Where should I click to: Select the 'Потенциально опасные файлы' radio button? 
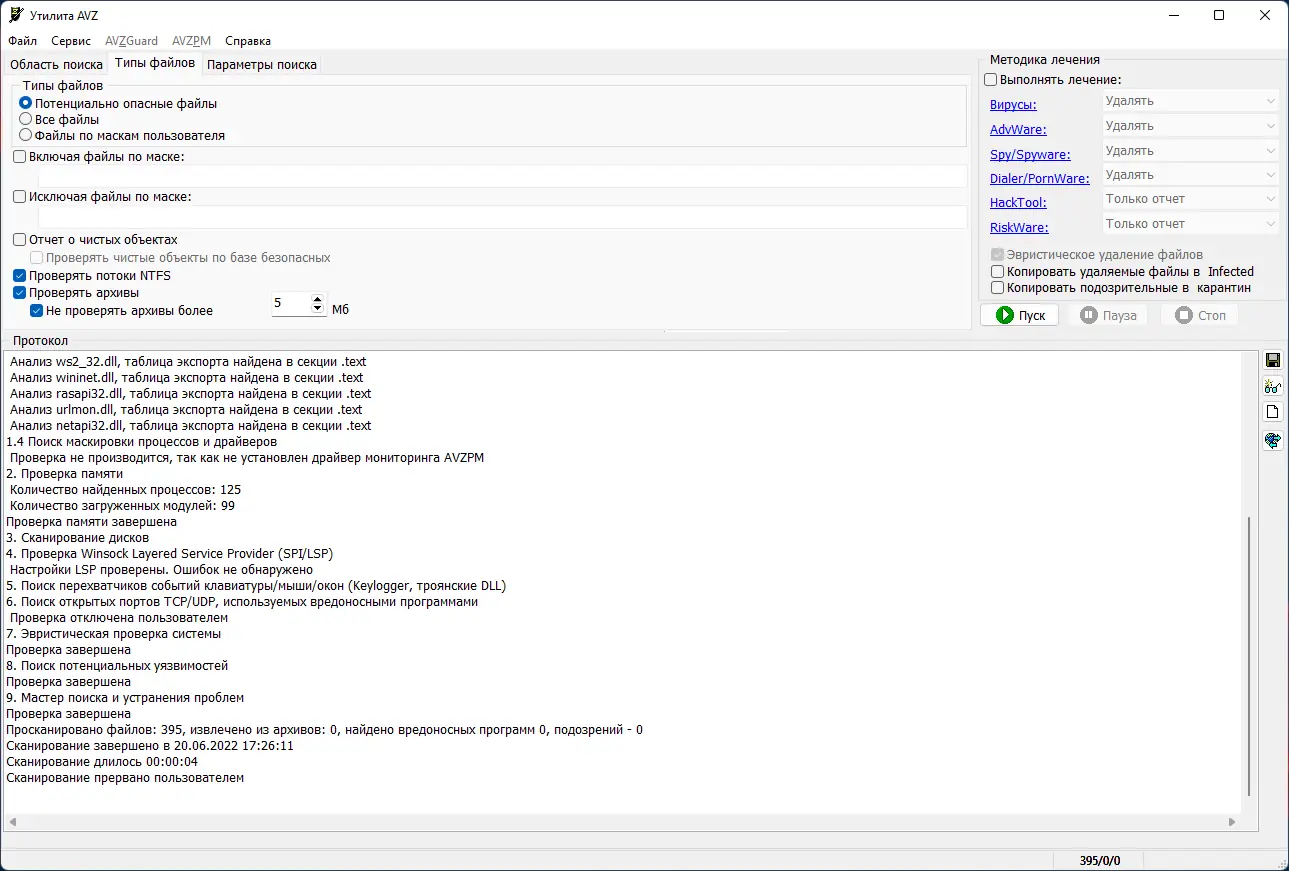click(x=26, y=103)
